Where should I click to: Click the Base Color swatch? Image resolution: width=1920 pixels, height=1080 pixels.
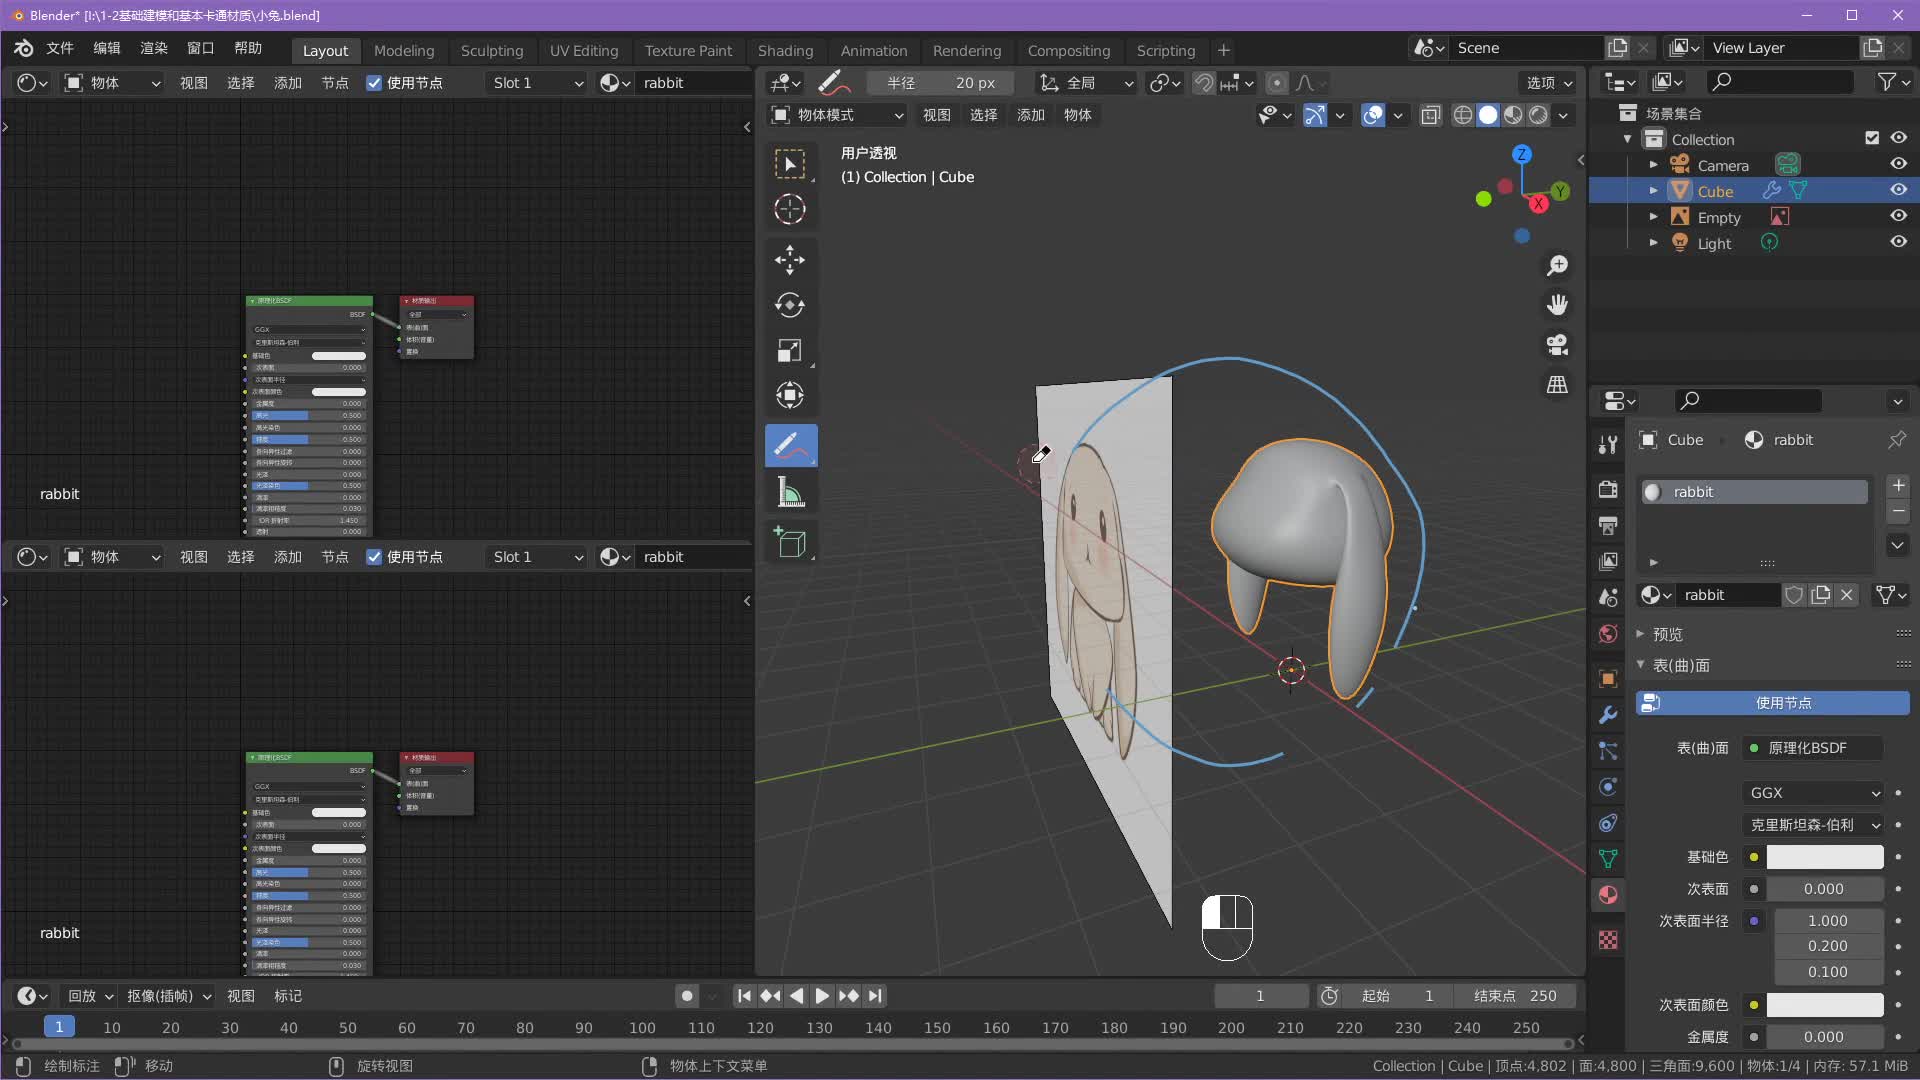[x=1824, y=857]
